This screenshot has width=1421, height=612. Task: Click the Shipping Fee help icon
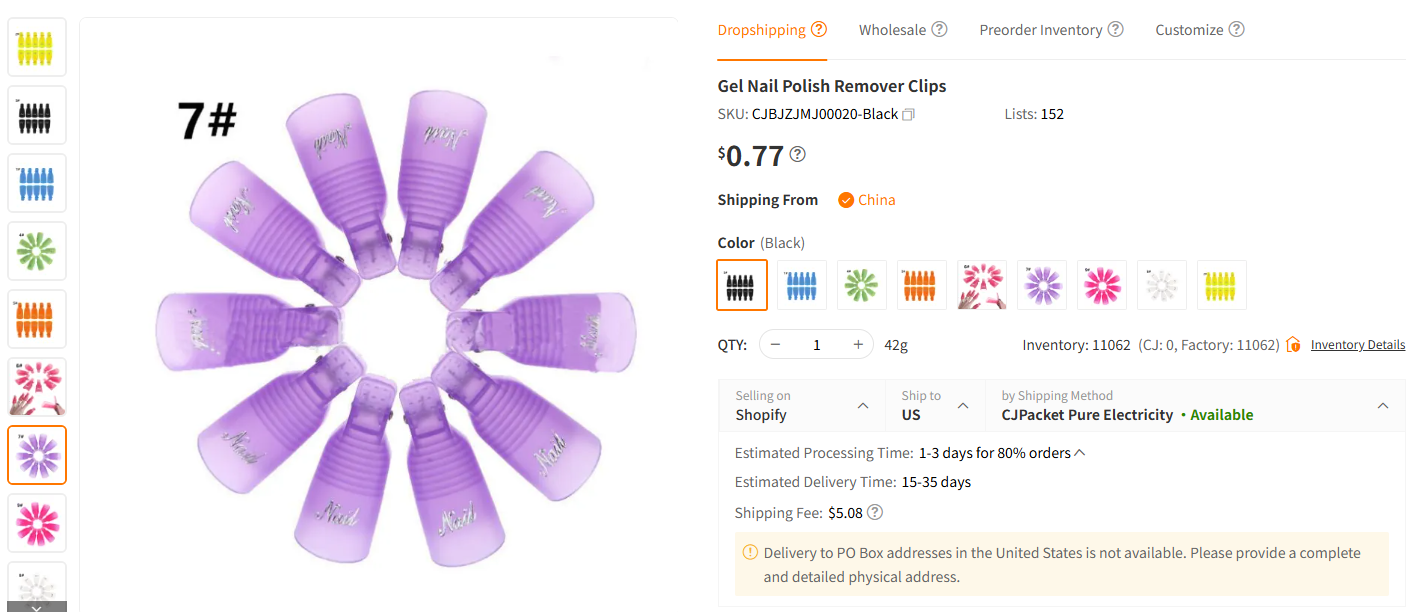pos(875,513)
